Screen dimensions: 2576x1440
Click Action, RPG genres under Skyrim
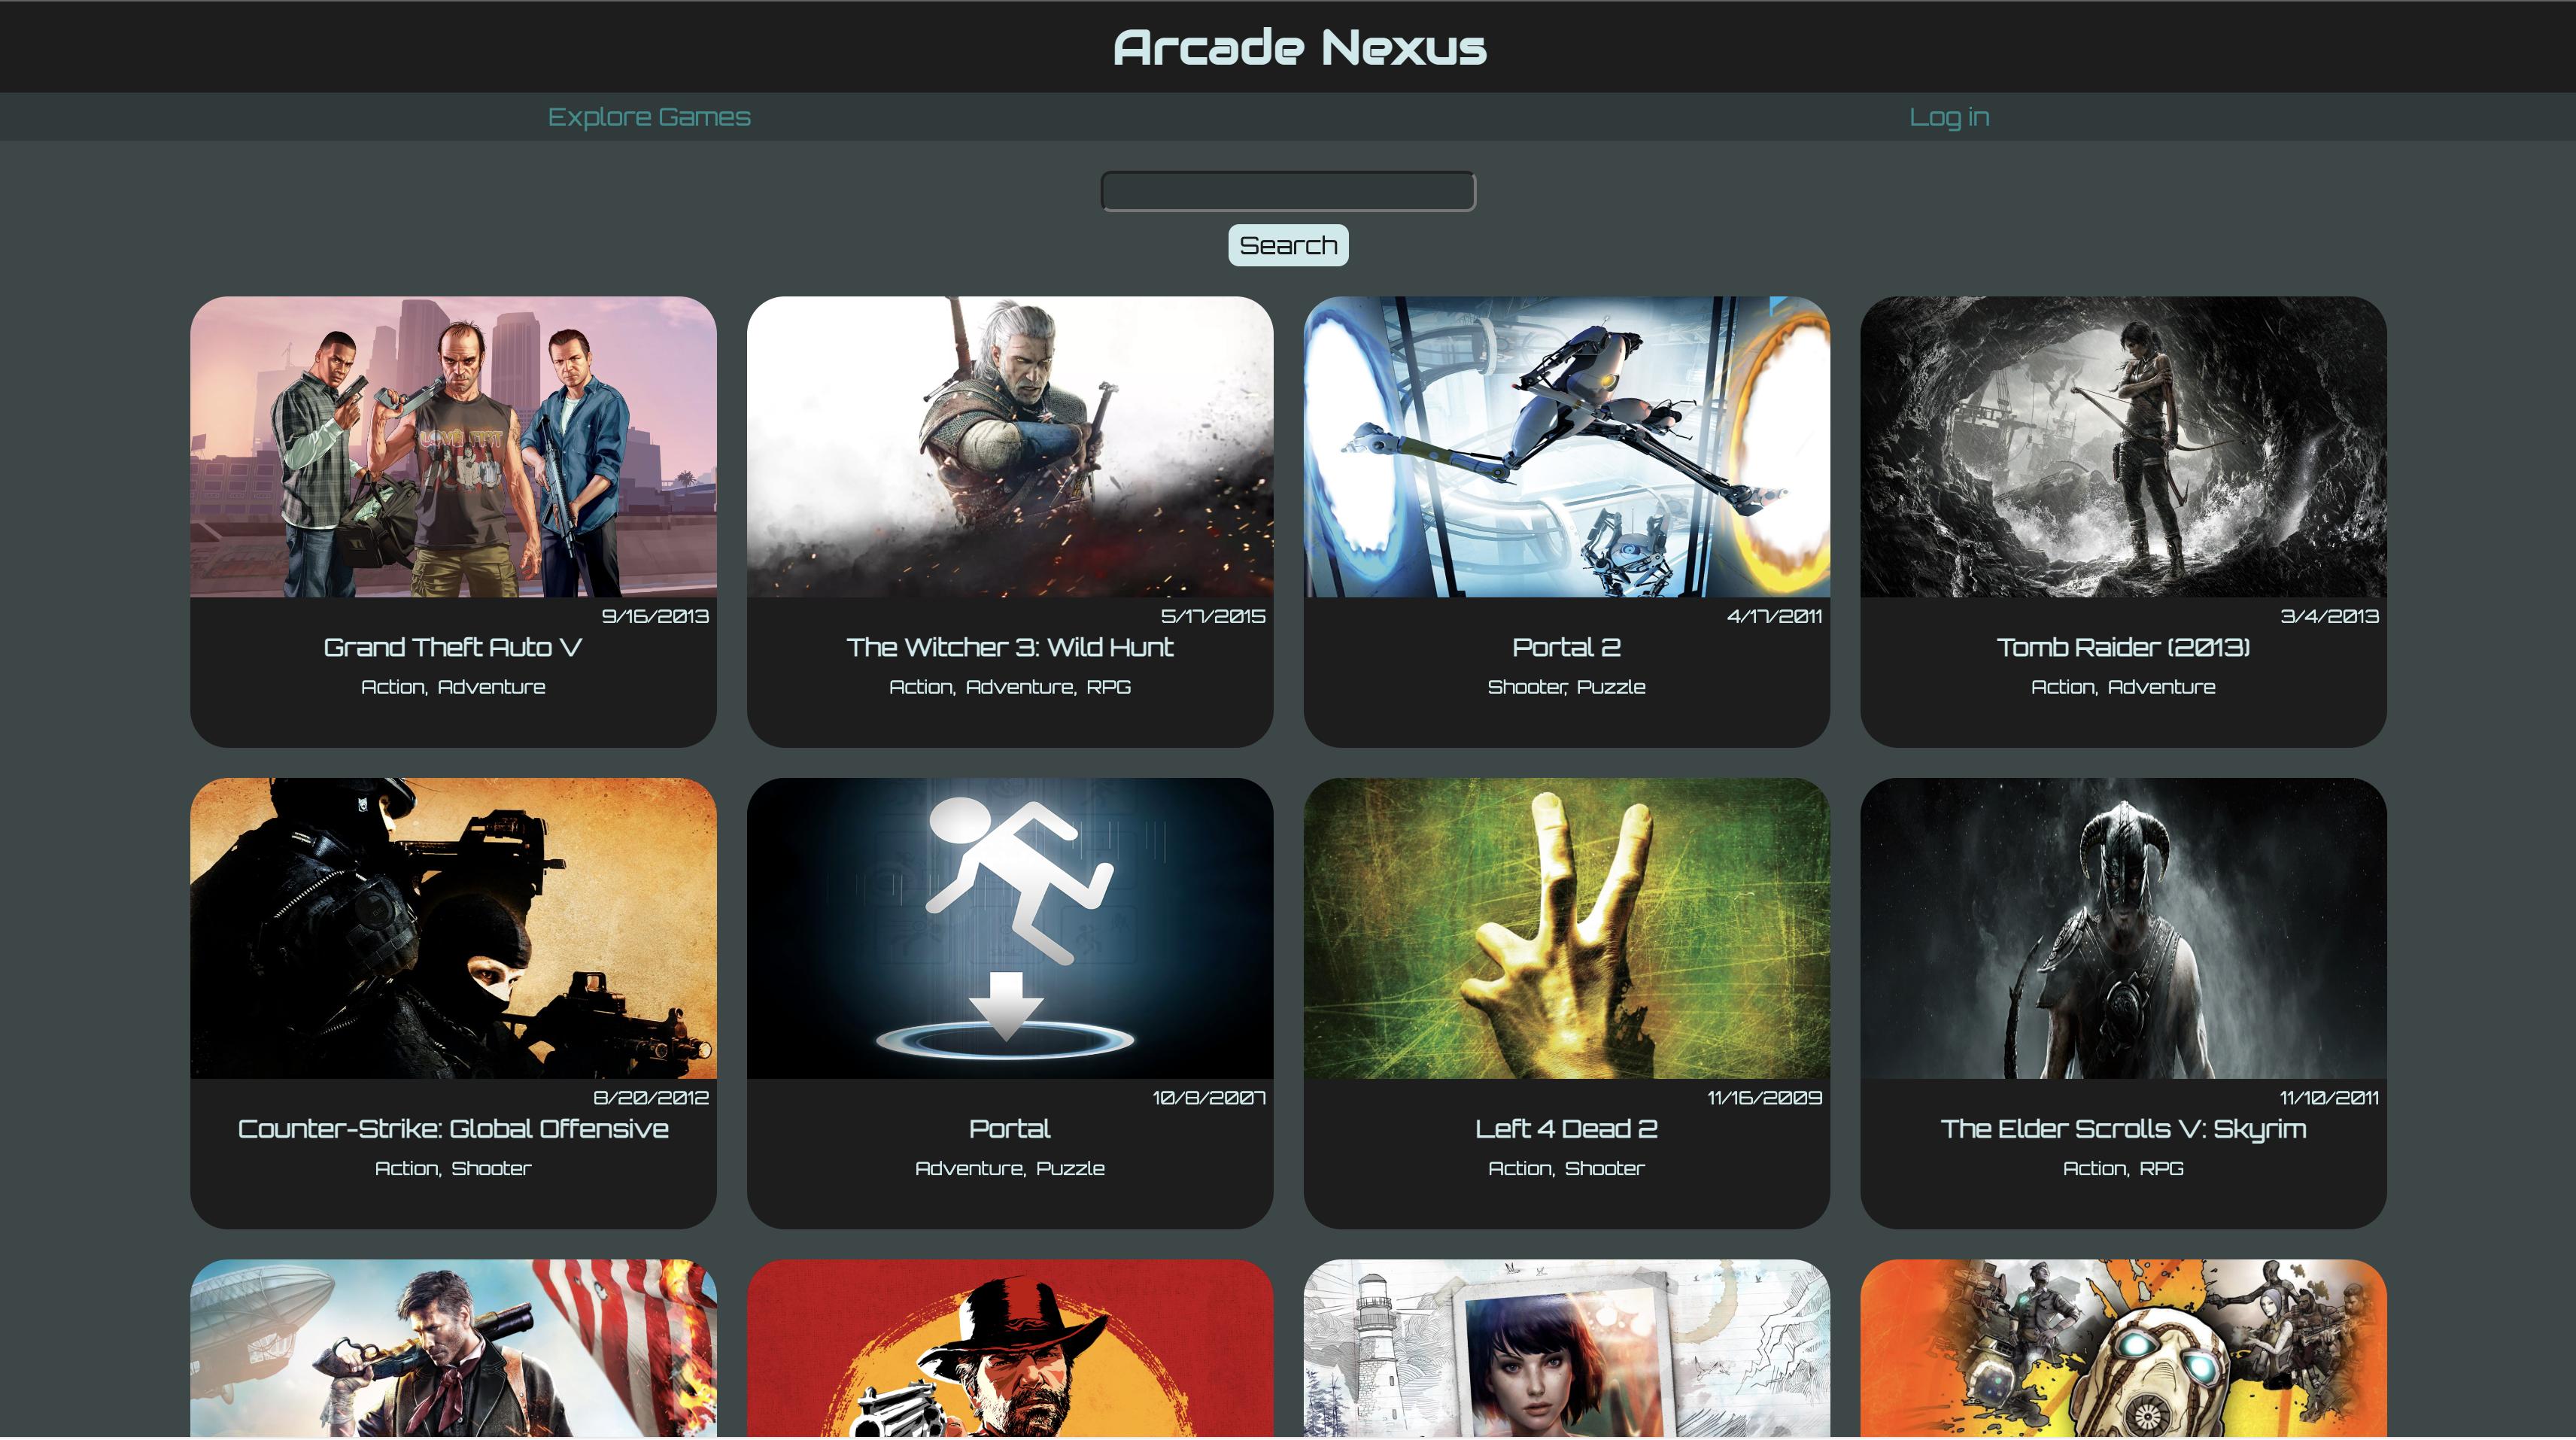tap(2123, 1168)
